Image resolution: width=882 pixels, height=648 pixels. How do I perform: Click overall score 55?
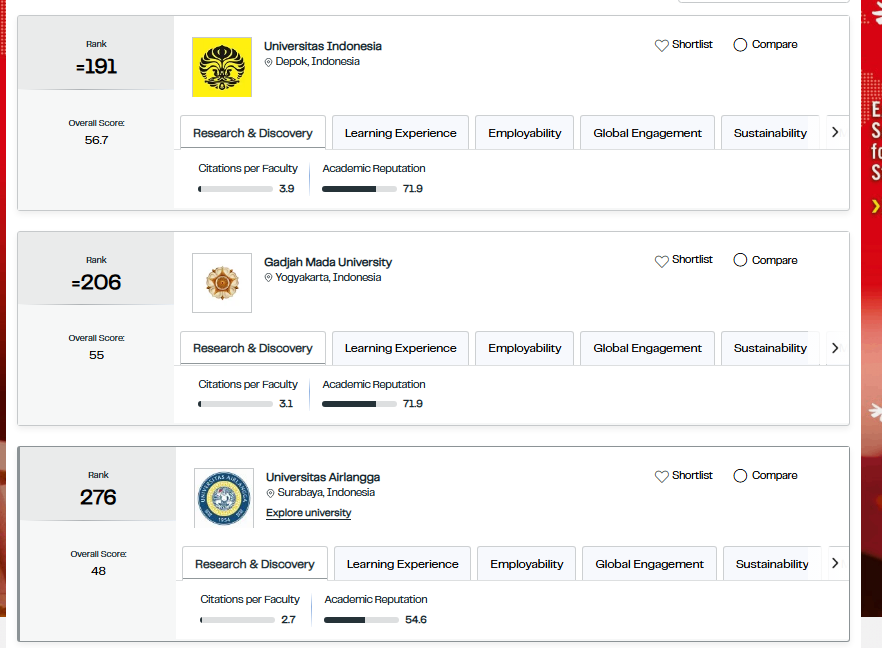96,356
